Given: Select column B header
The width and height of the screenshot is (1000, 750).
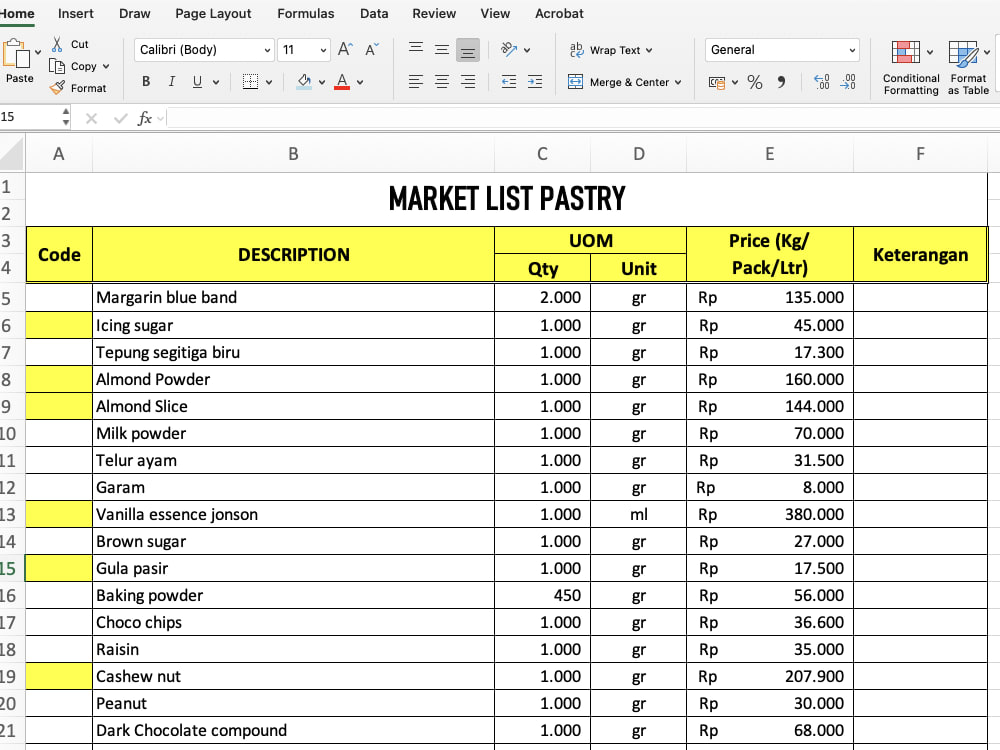Looking at the screenshot, I should click(x=293, y=154).
